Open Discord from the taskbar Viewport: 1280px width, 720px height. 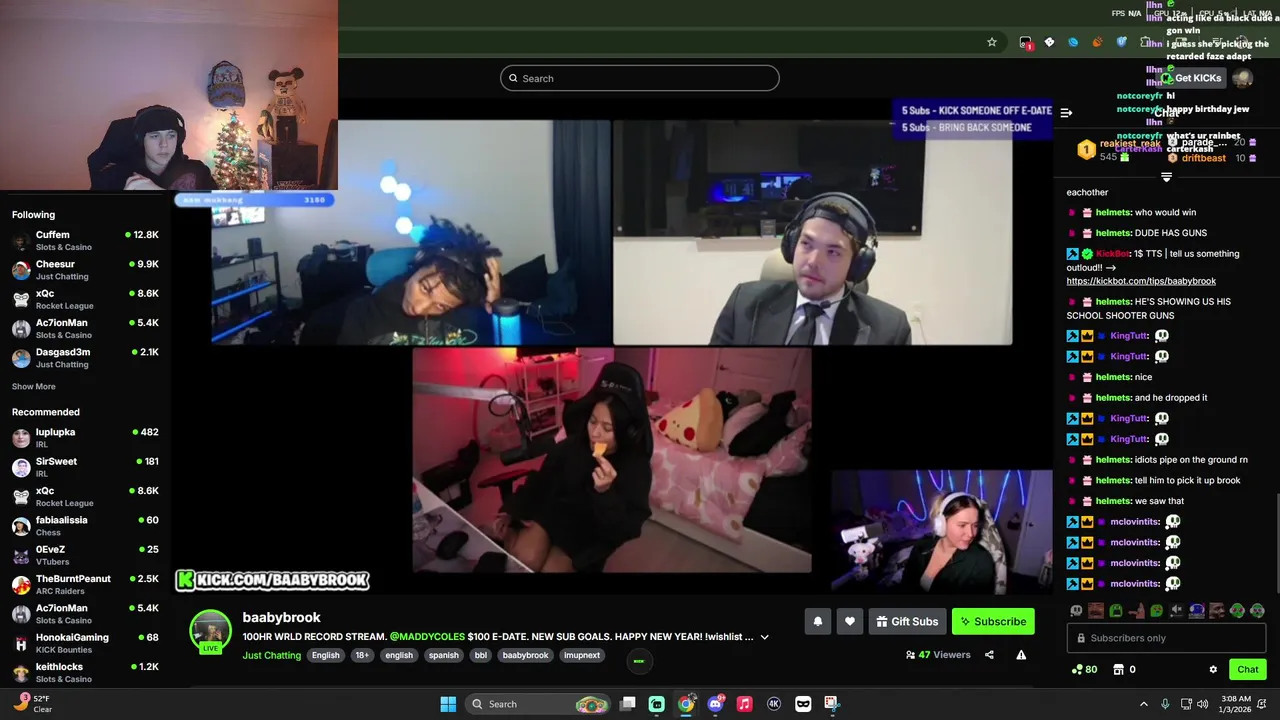coord(715,704)
